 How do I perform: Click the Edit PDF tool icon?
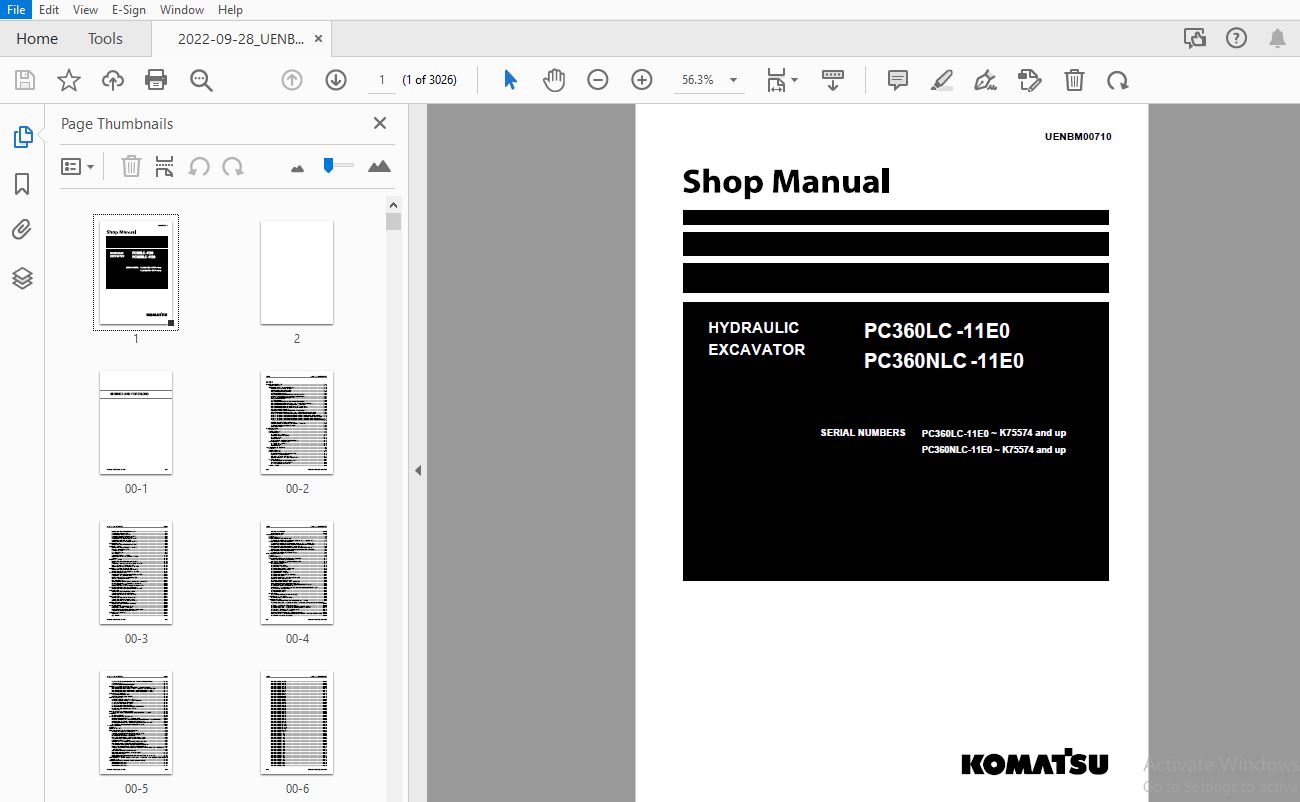click(1030, 80)
